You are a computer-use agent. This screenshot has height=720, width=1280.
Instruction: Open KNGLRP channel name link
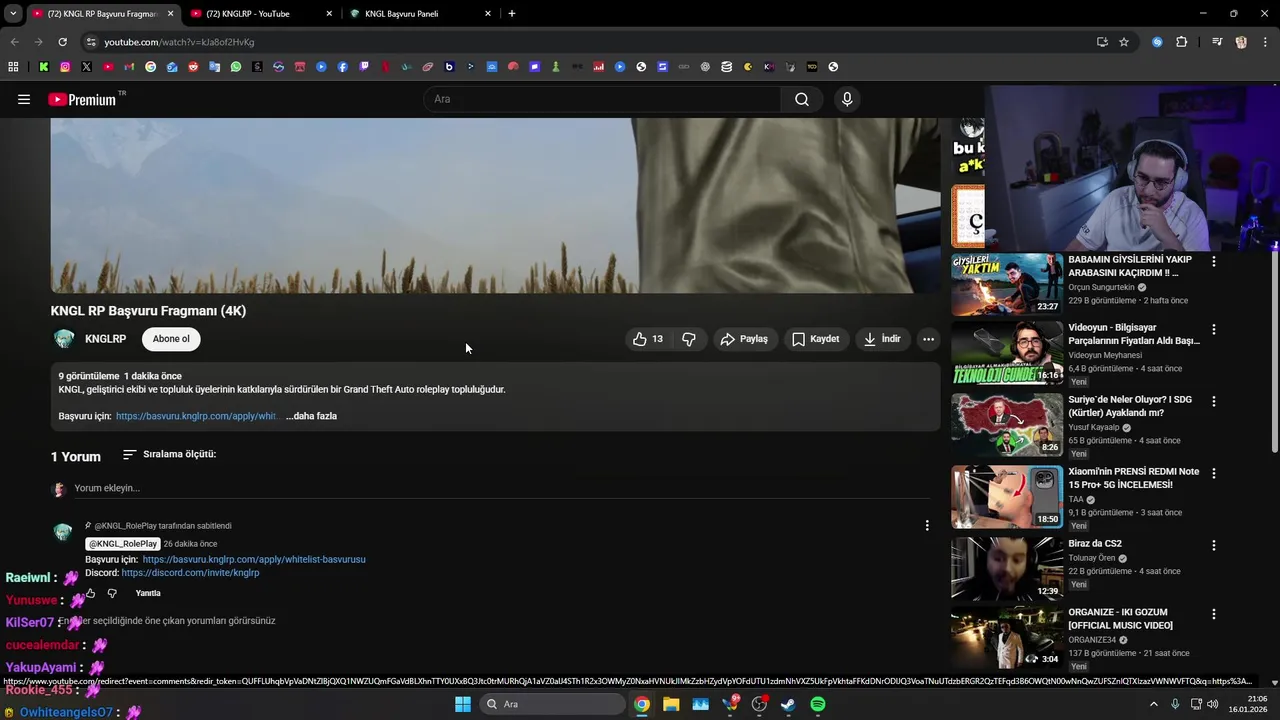(106, 339)
